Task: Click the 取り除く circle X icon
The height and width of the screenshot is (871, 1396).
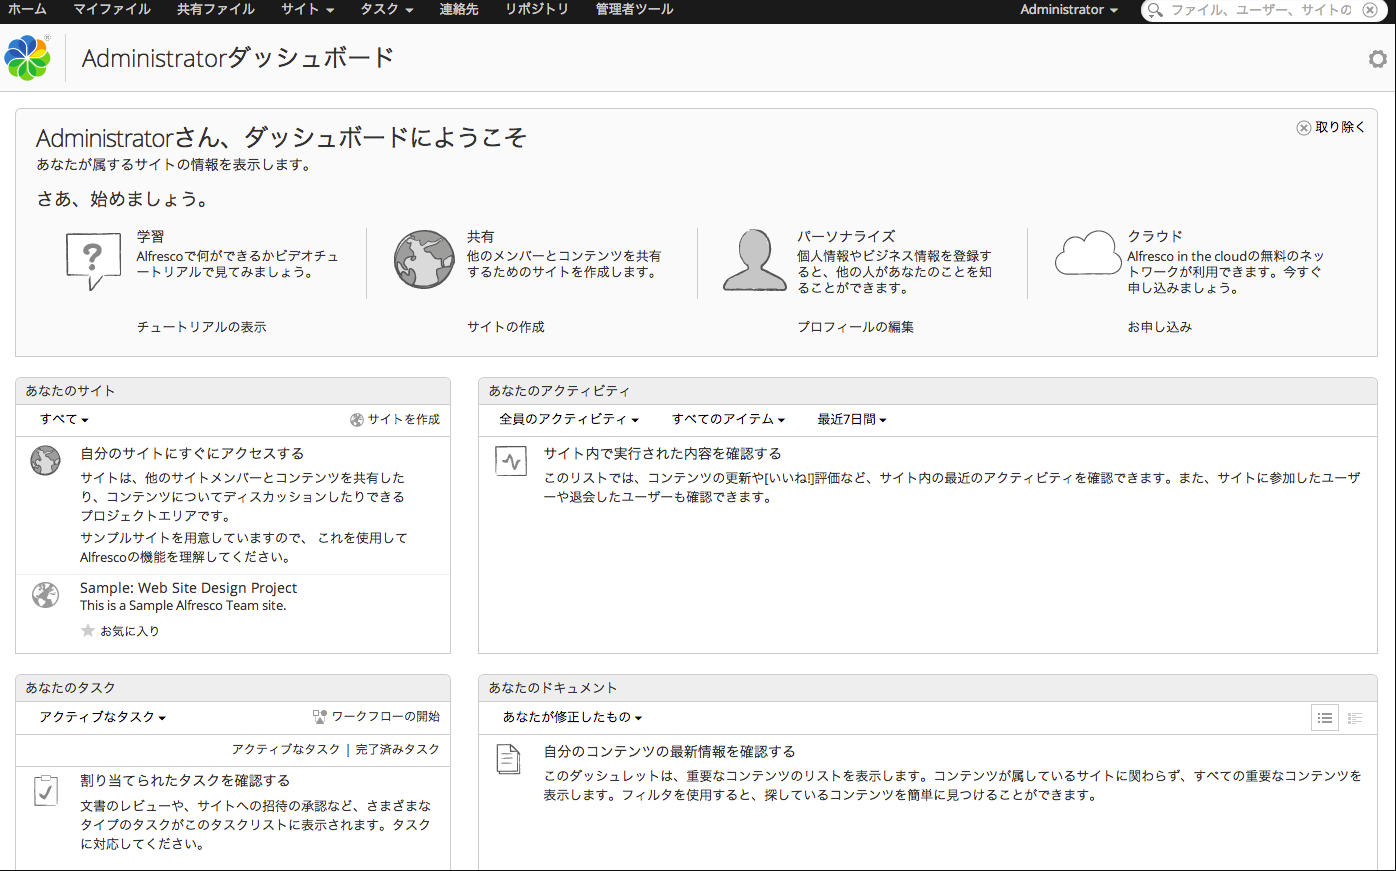Action: click(1304, 128)
